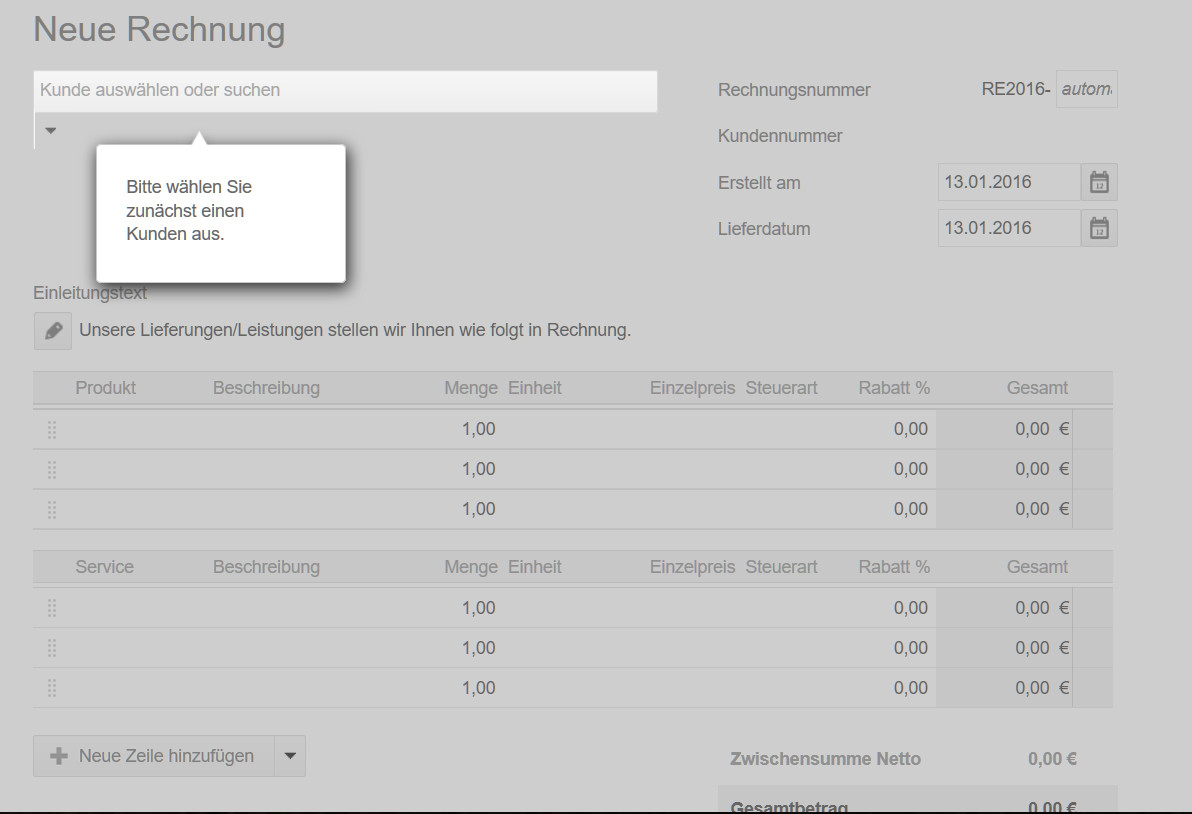Screen dimensions: 1192x814
Task: Click pencil icon to edit the Einleitungstext
Action: 51,330
